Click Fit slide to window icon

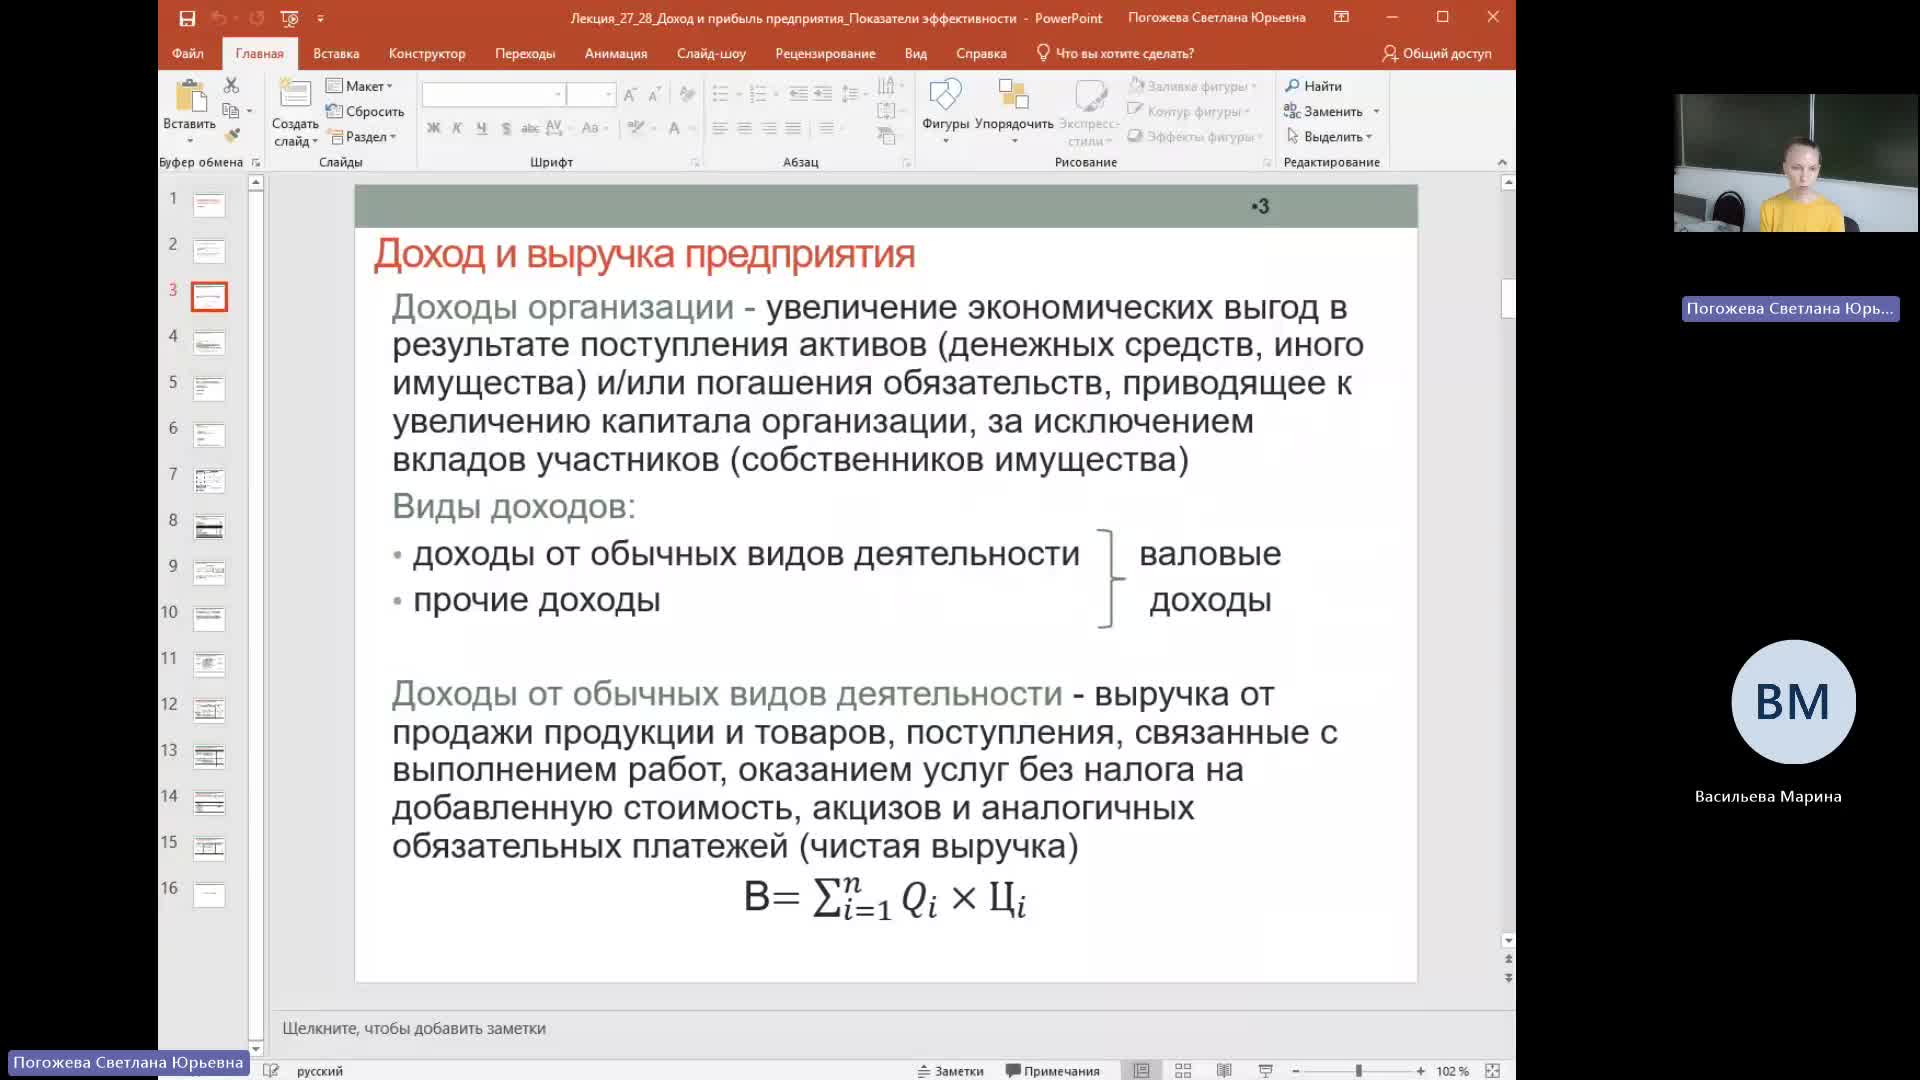click(1492, 1071)
